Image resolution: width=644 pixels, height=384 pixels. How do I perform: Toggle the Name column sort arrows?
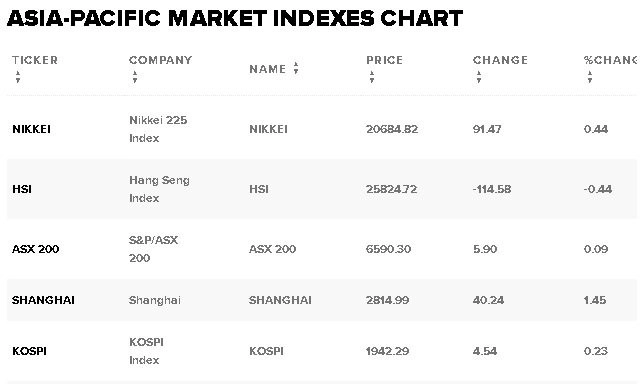pyautogui.click(x=296, y=68)
